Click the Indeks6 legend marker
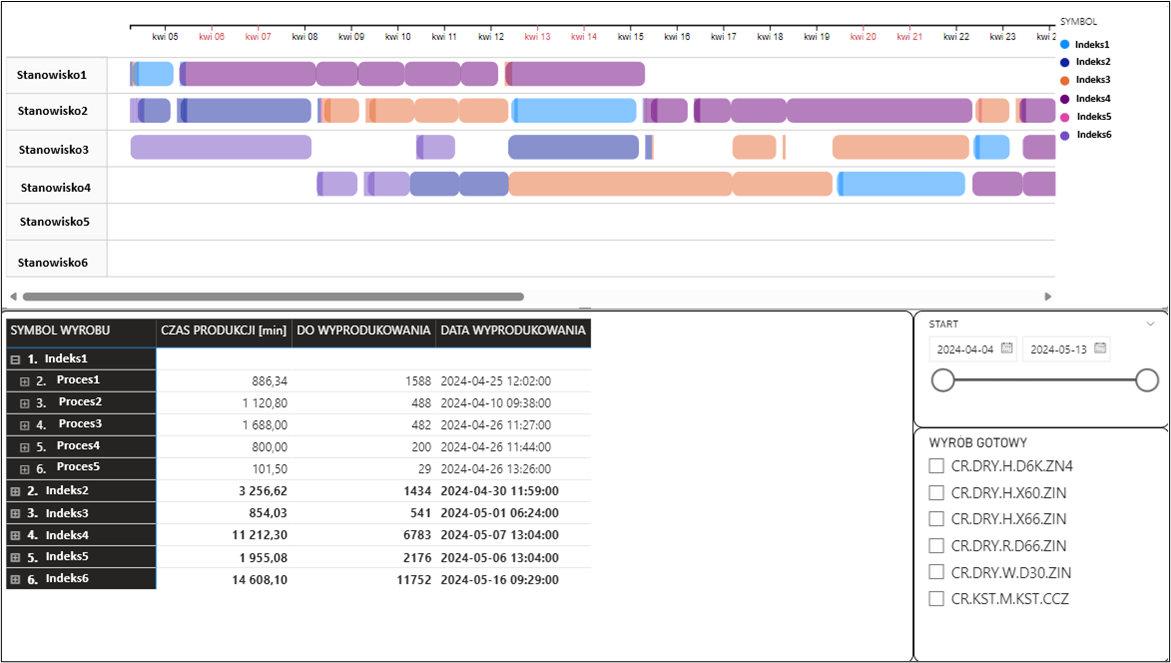The height and width of the screenshot is (663, 1171). (1065, 135)
